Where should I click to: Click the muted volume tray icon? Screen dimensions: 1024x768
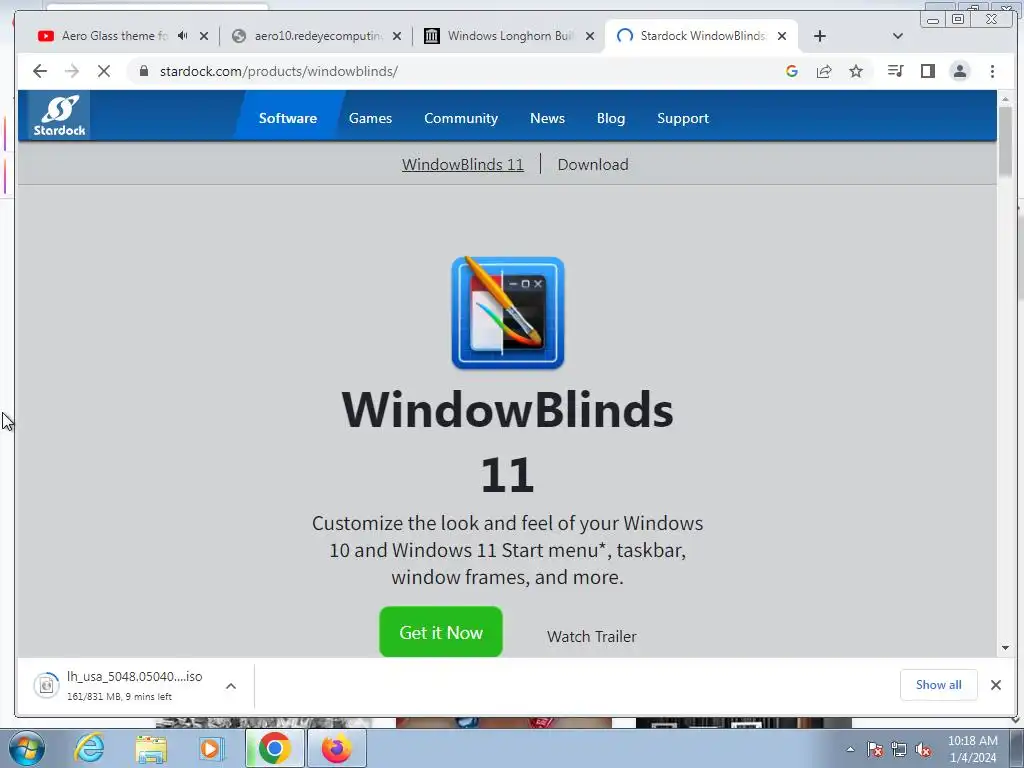(923, 749)
